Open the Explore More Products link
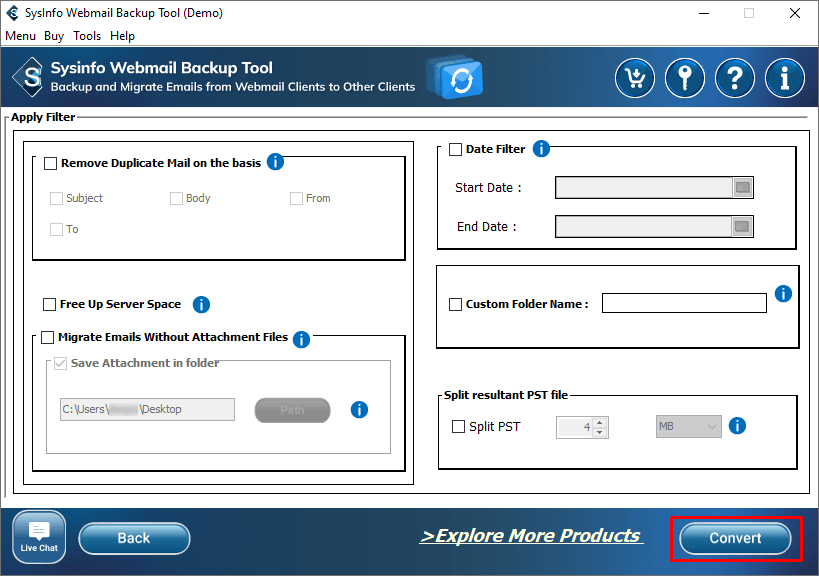This screenshot has width=819, height=576. tap(531, 536)
